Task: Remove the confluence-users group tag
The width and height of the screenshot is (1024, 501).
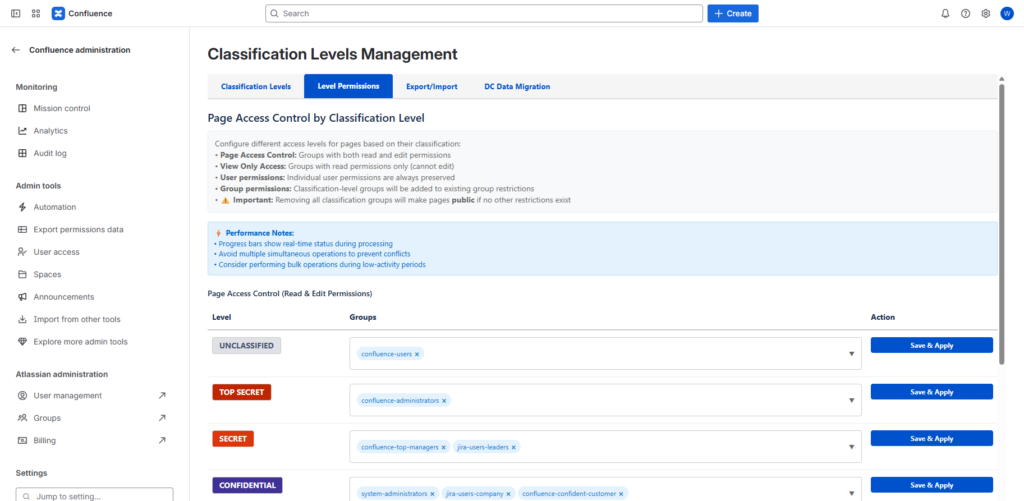Action: click(x=417, y=354)
